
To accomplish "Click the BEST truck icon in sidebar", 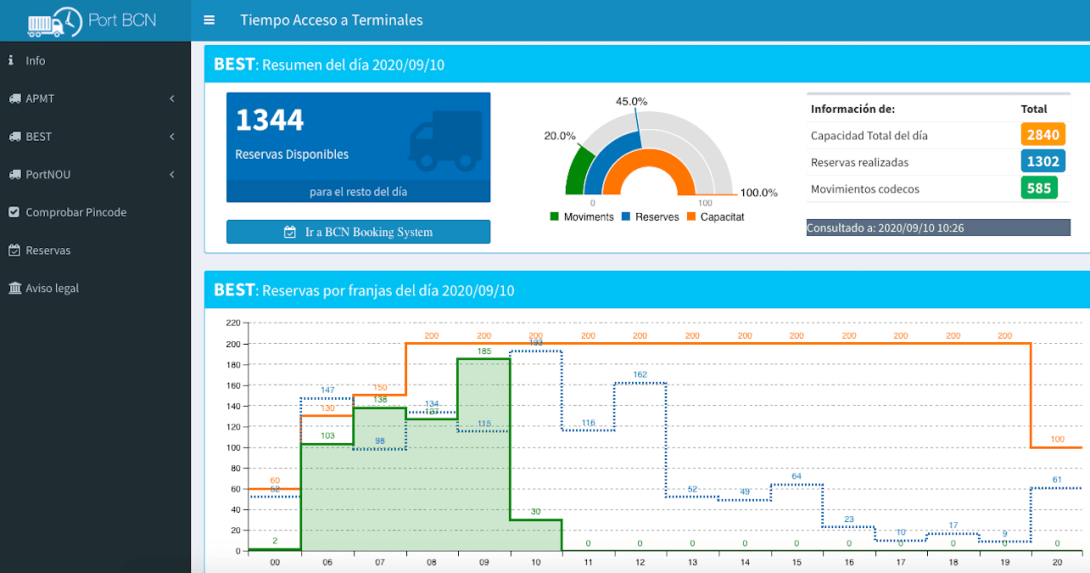I will coord(15,136).
